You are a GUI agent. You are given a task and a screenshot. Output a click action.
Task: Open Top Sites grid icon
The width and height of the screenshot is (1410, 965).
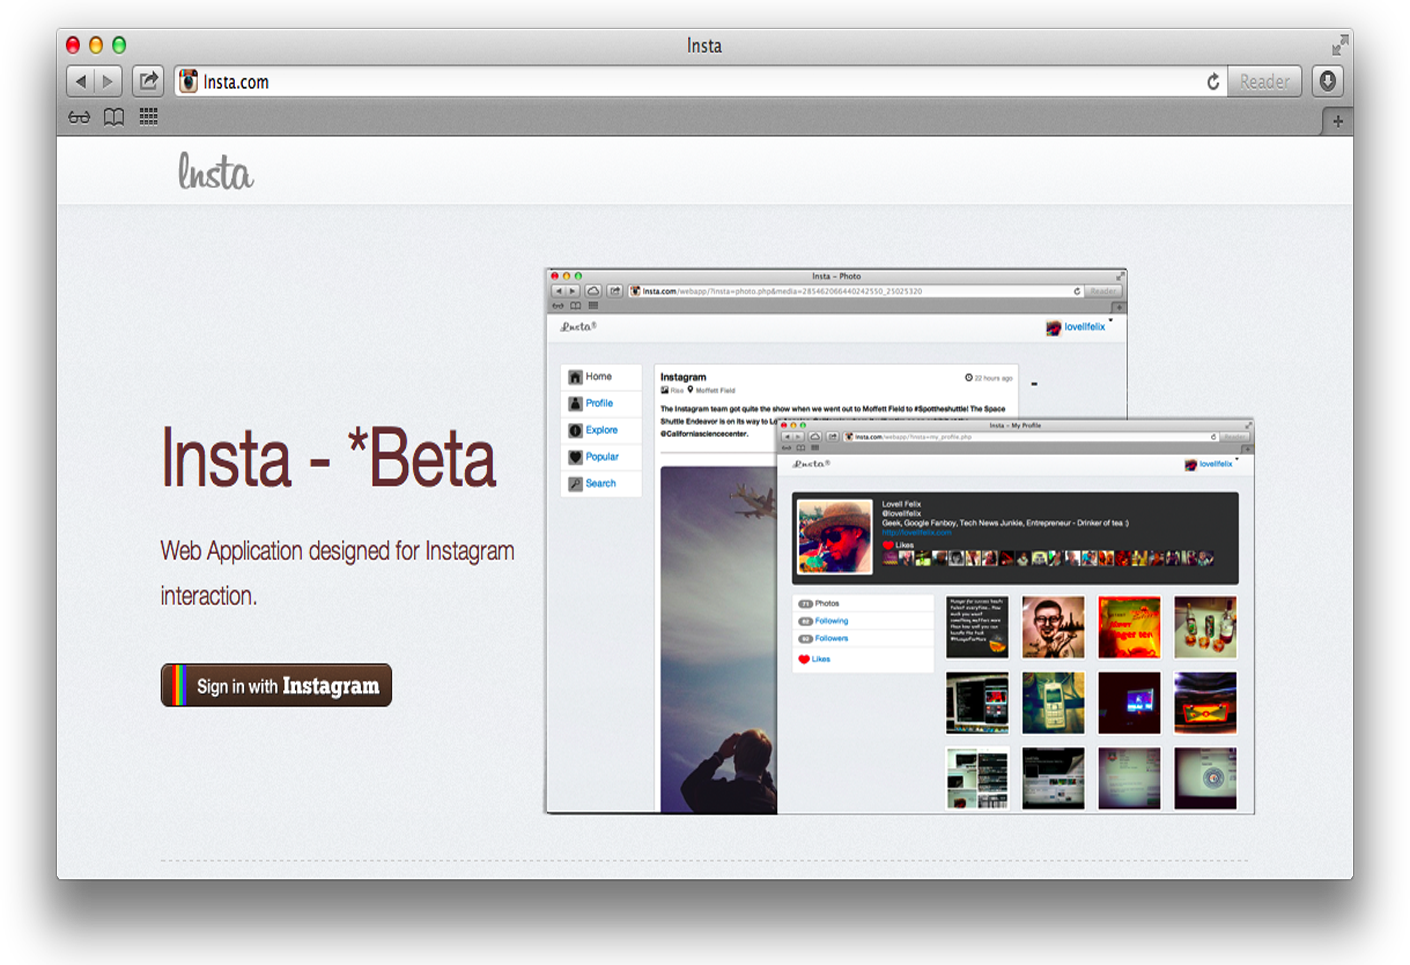coord(148,117)
